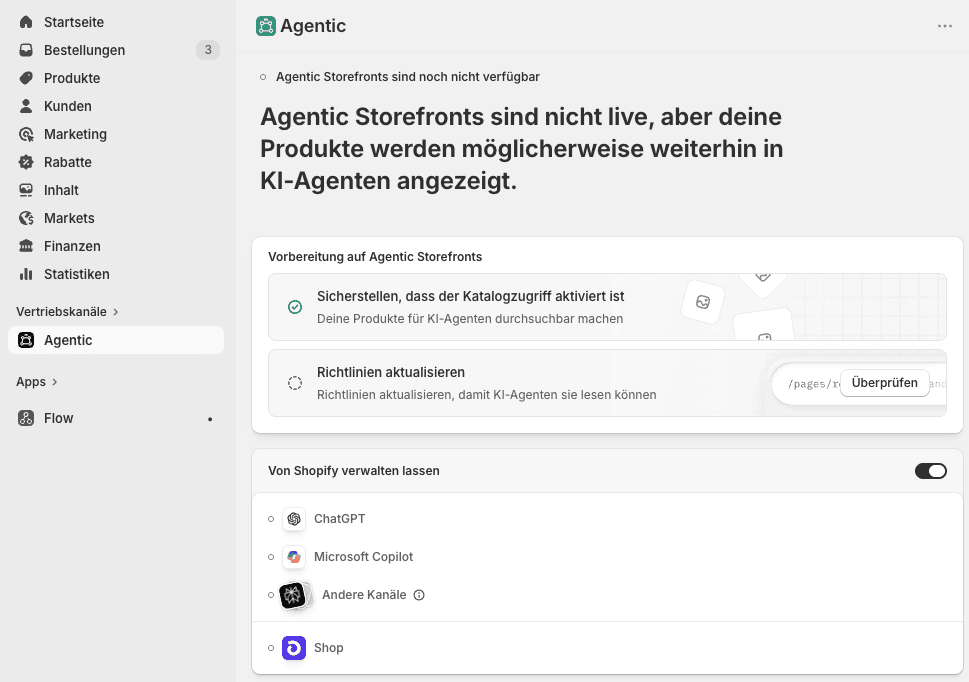Click the Marketing target icon

26,134
